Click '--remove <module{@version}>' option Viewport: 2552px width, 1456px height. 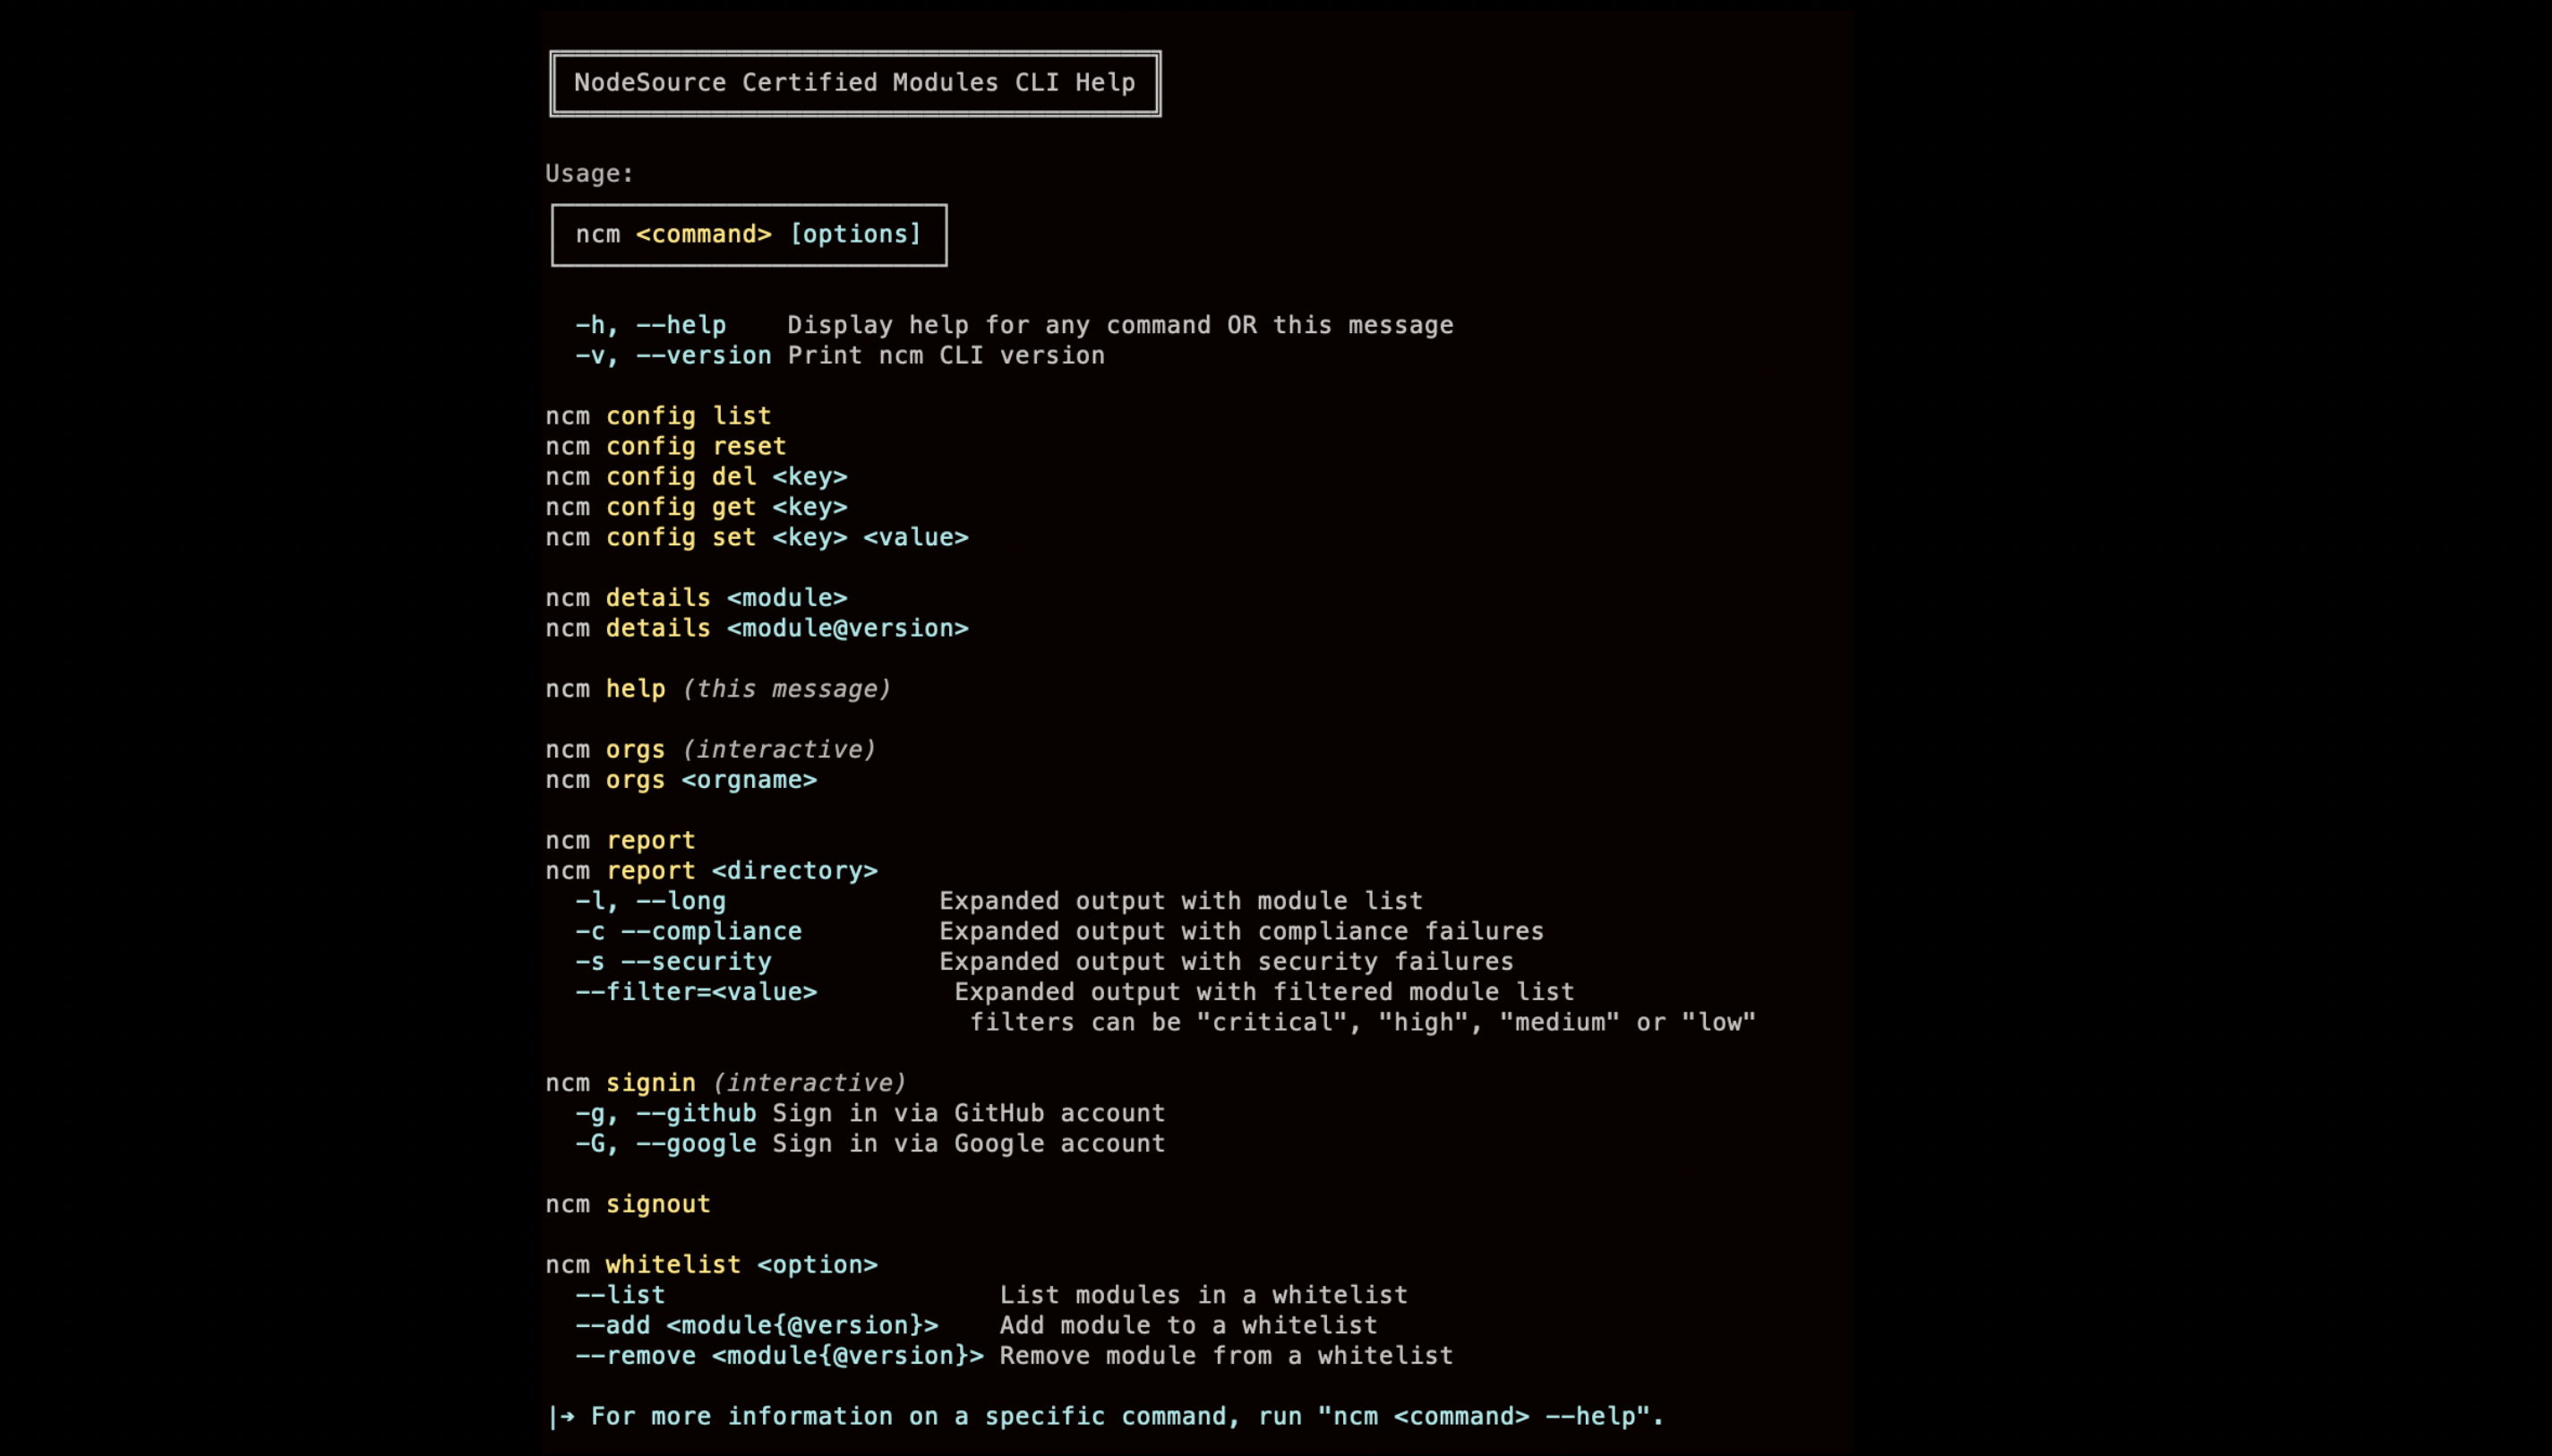780,1356
